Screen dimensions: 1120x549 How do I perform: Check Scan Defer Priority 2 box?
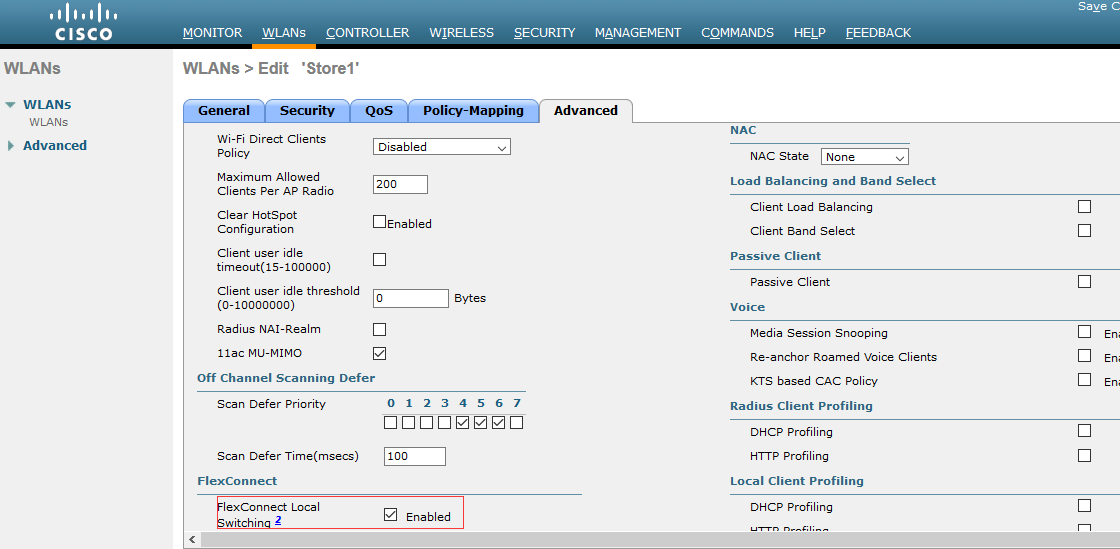[426, 423]
